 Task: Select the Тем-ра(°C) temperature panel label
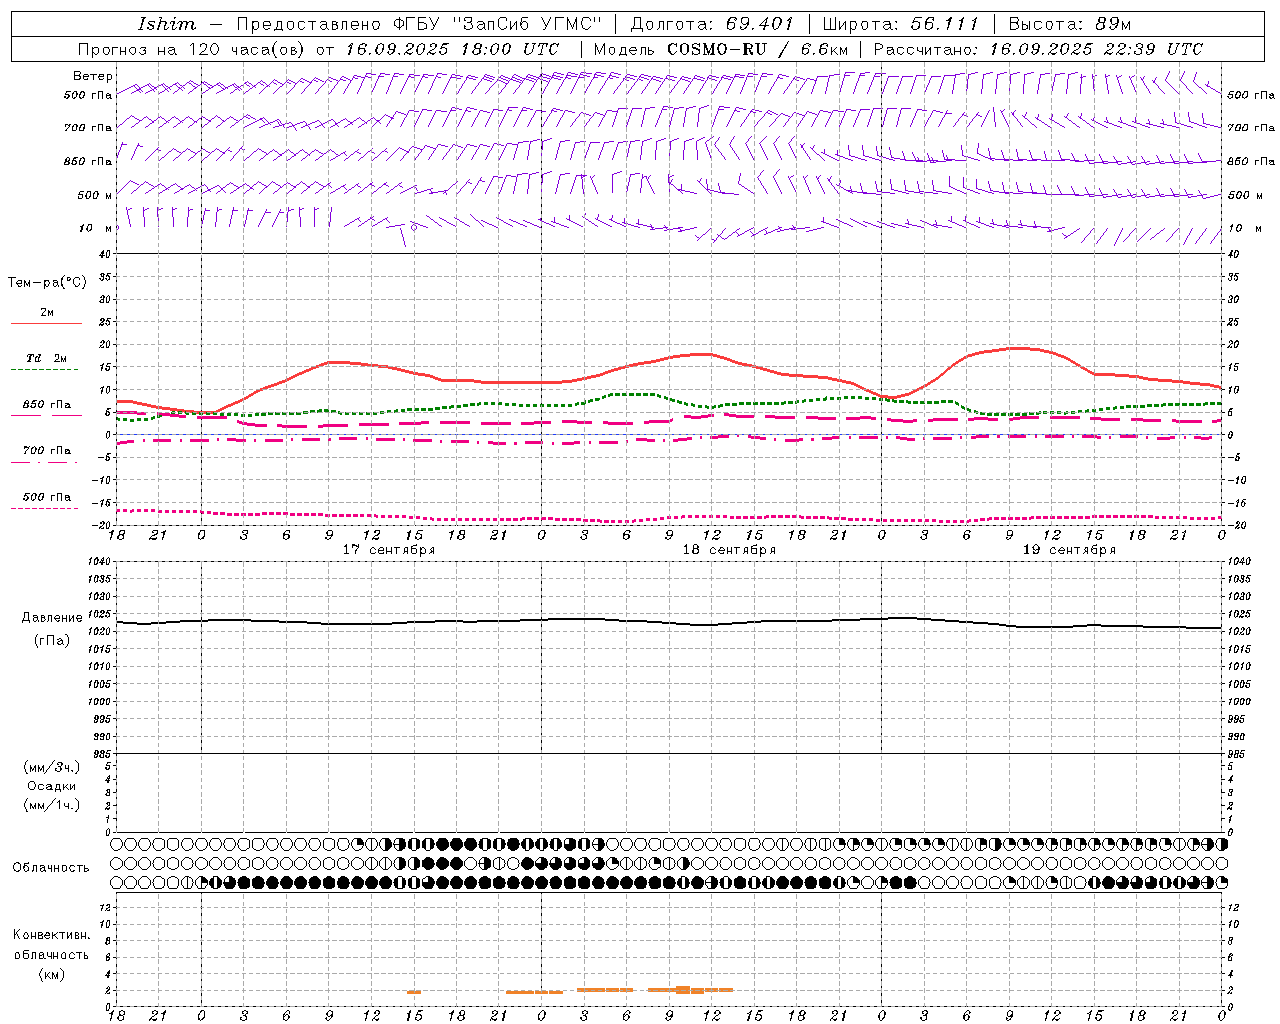tap(47, 283)
